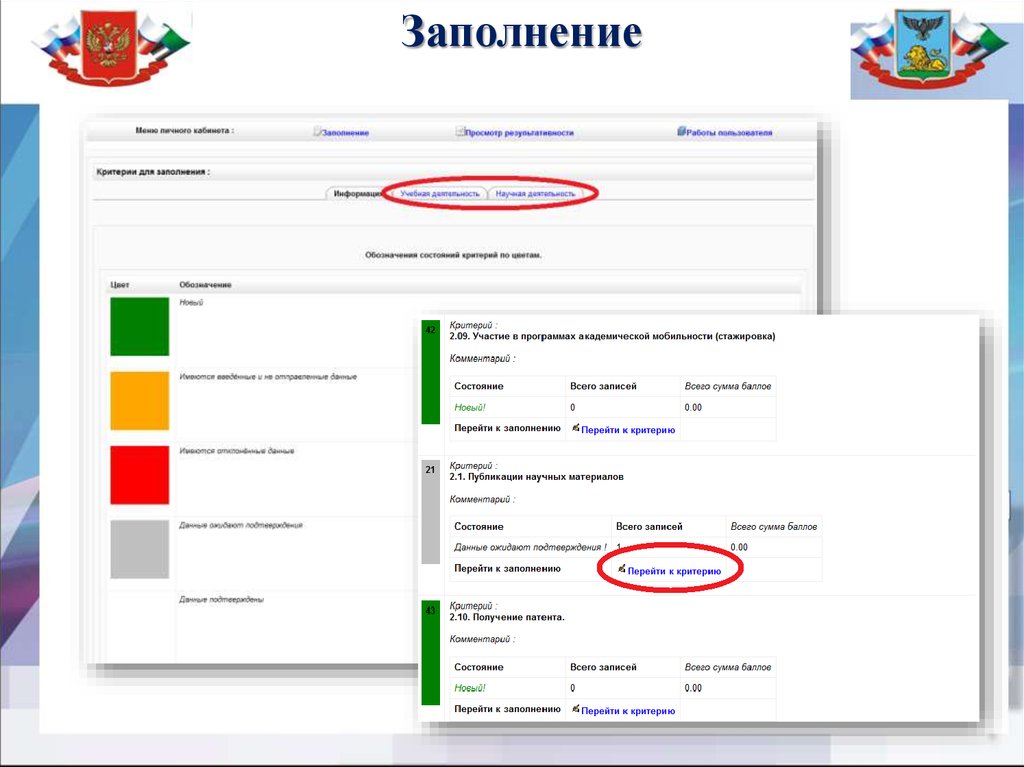
Task: Open the Просмотр результативности menu link
Action: 521,133
